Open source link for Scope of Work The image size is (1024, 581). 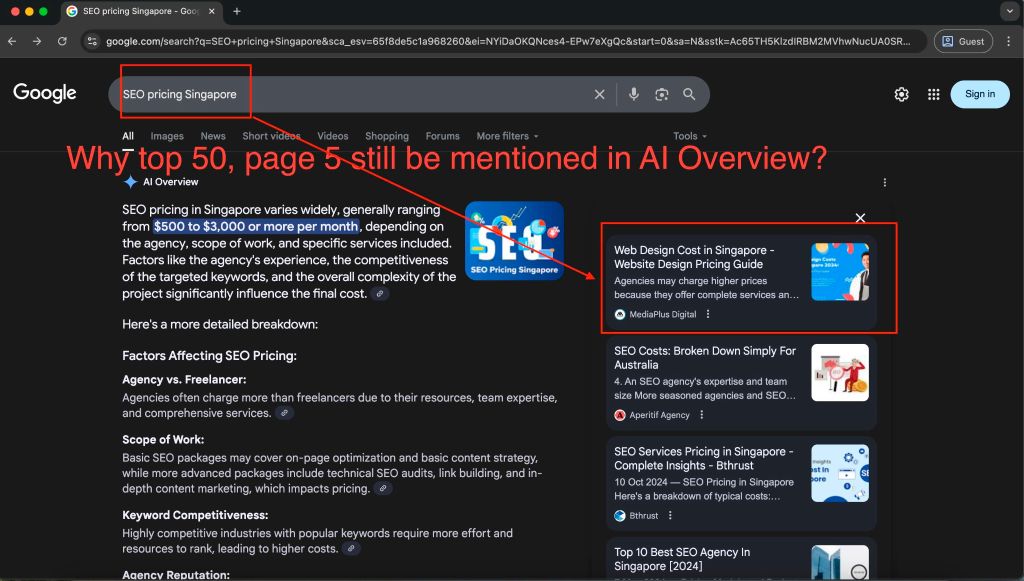pos(383,488)
